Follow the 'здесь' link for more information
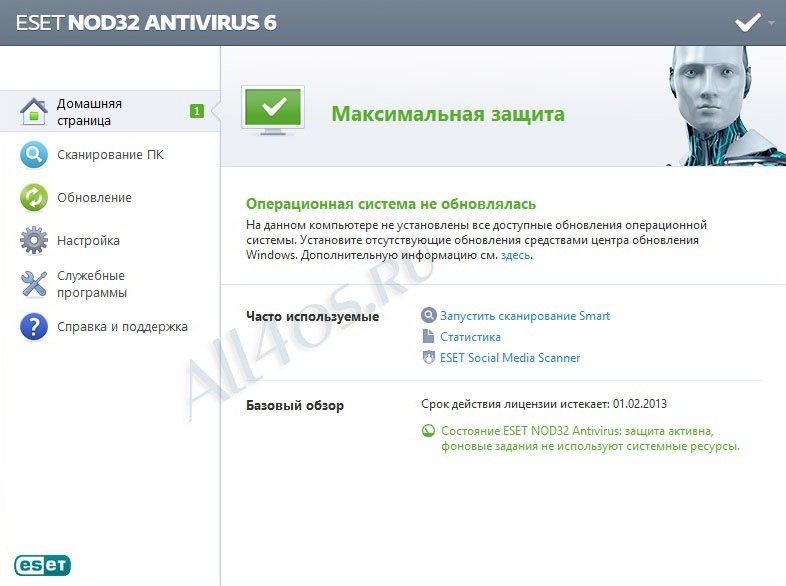This screenshot has height=586, width=786. coord(515,255)
